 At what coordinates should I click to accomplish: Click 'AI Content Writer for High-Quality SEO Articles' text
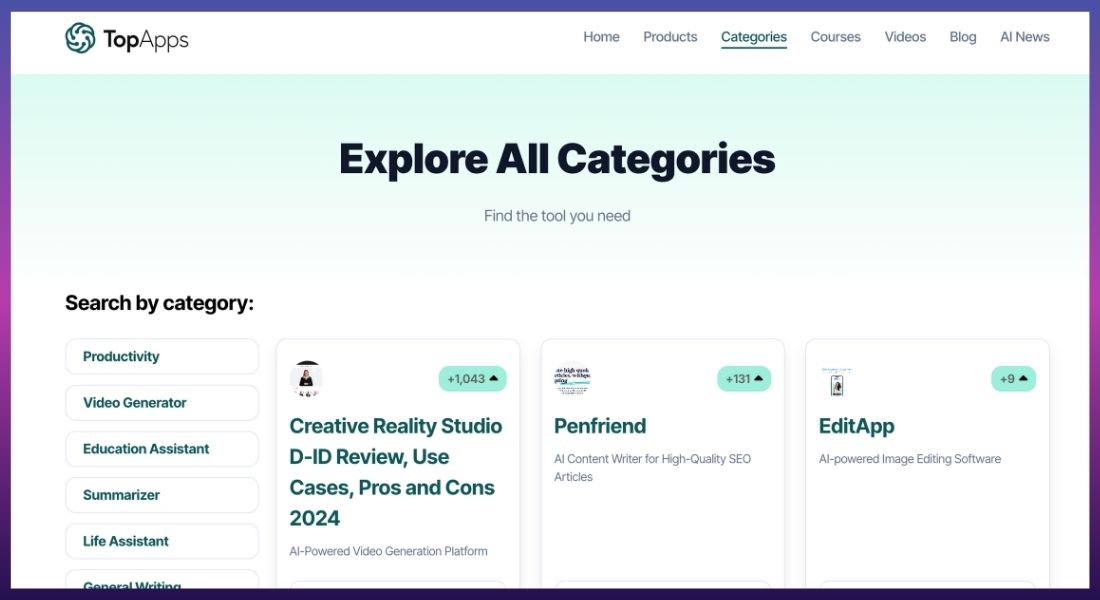(x=652, y=468)
